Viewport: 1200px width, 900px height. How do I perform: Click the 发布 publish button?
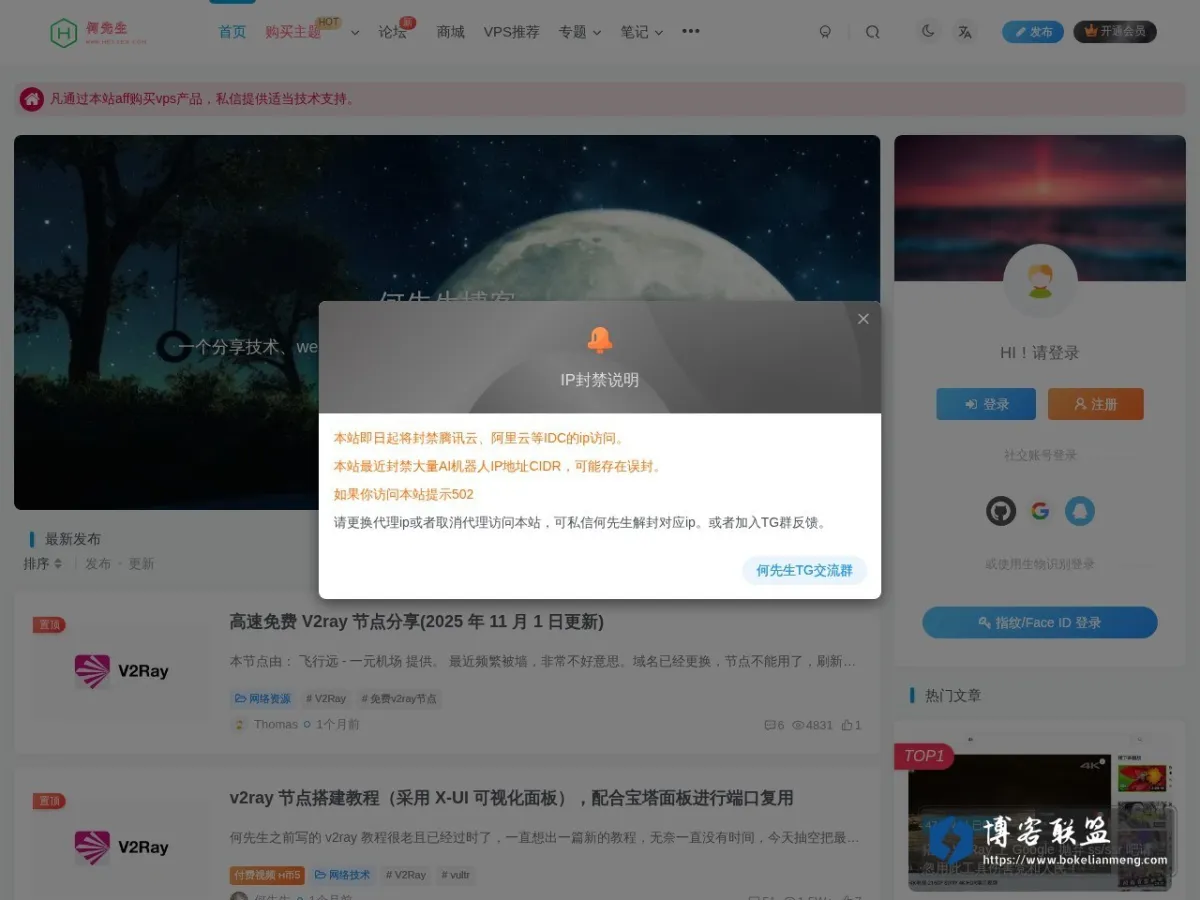1033,32
